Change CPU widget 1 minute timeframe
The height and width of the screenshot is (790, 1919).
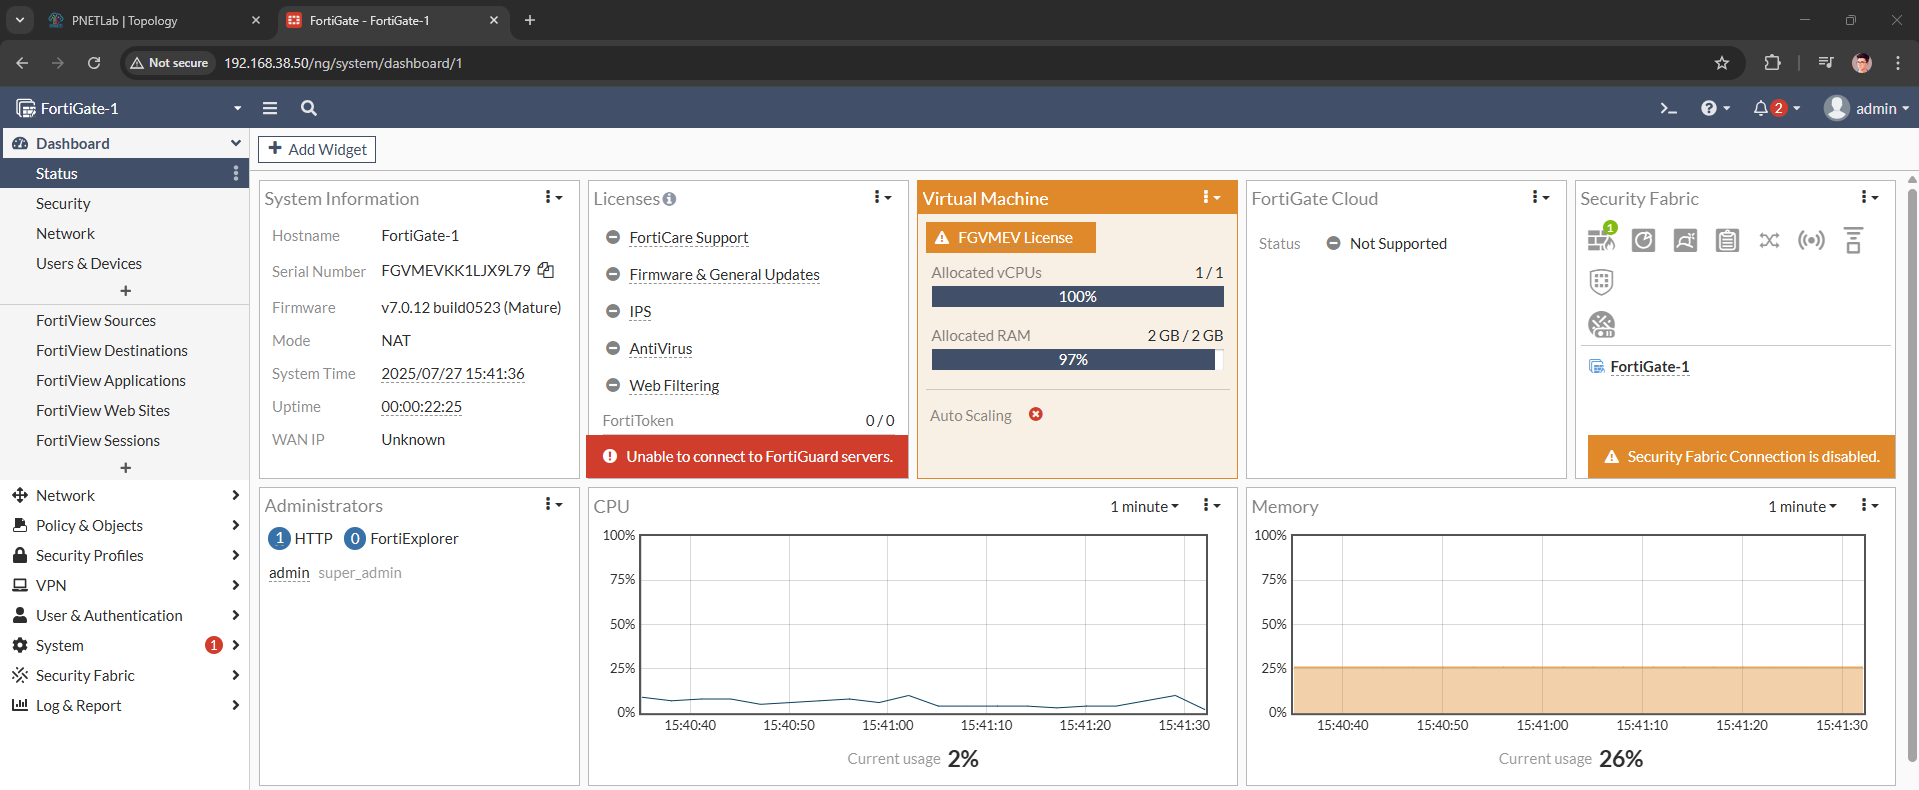1144,507
